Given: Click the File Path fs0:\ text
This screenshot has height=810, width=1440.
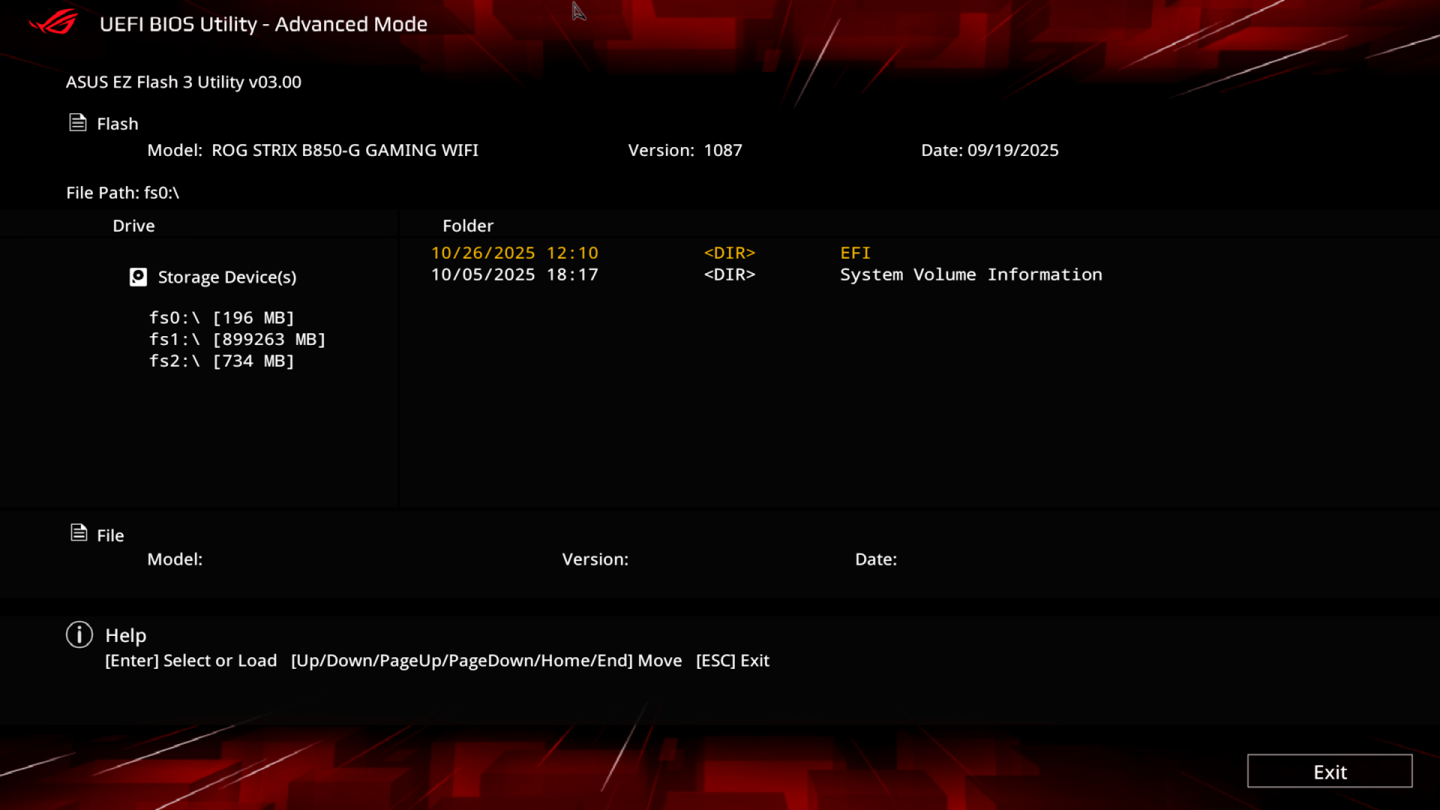Looking at the screenshot, I should coord(123,192).
